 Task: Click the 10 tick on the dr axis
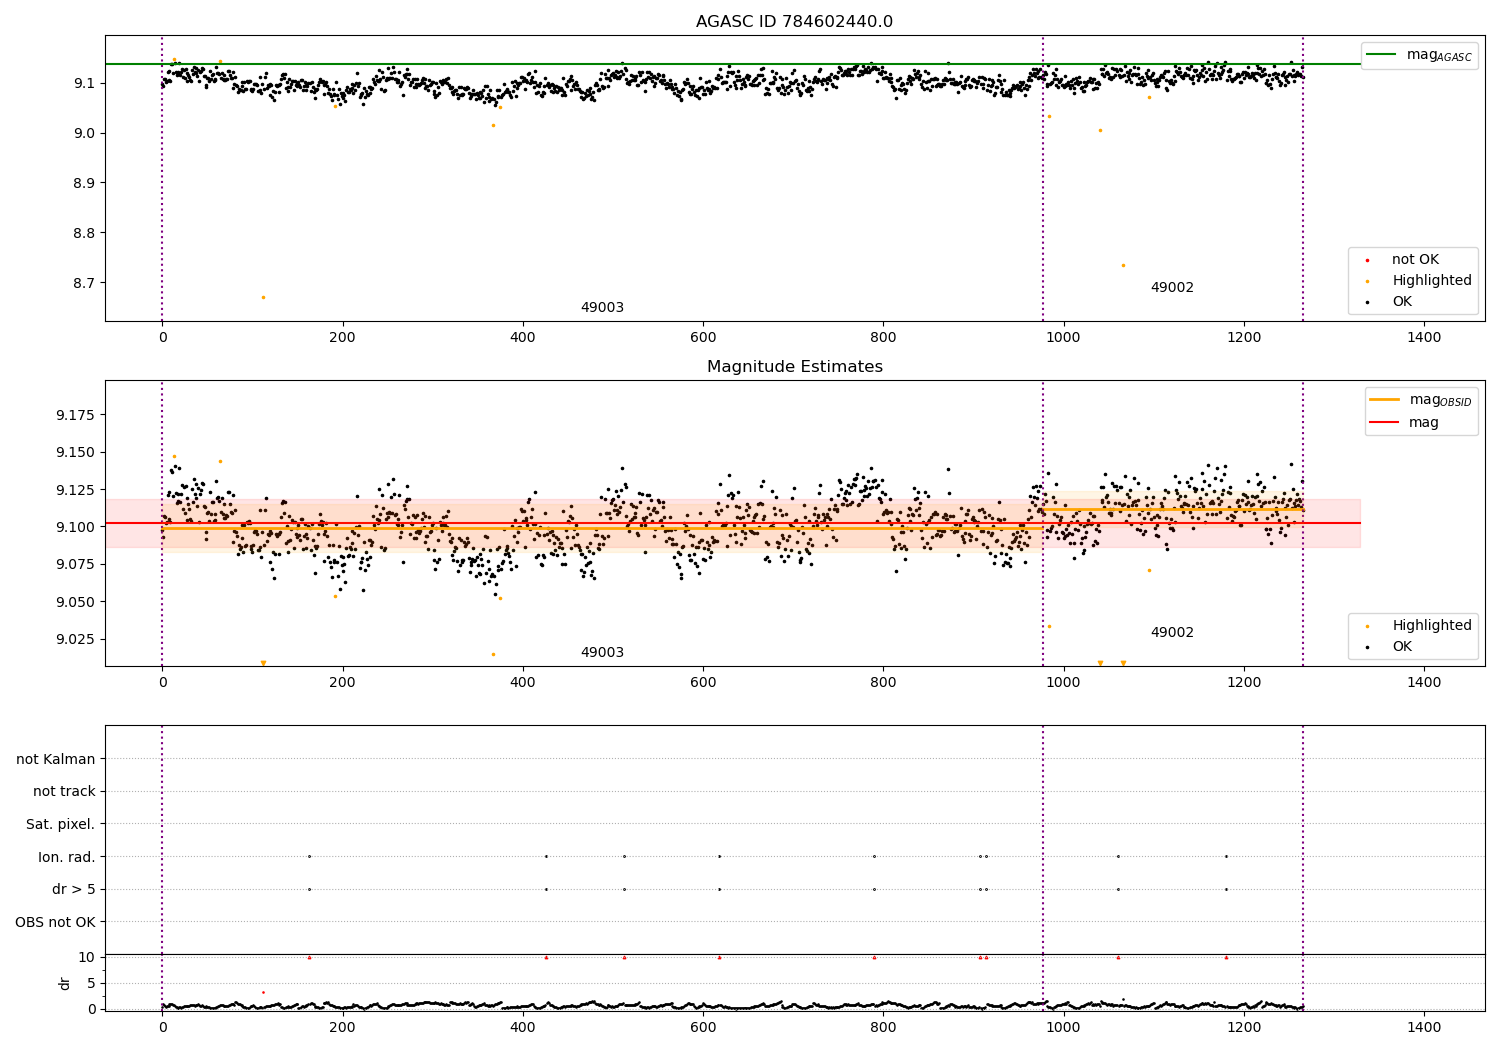tap(87, 958)
